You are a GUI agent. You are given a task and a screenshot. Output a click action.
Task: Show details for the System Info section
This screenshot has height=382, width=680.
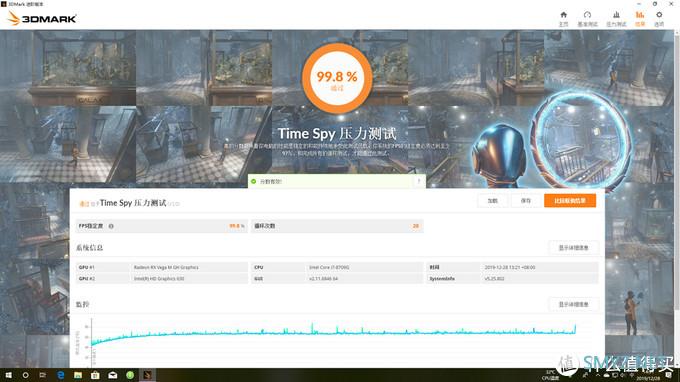tap(573, 248)
